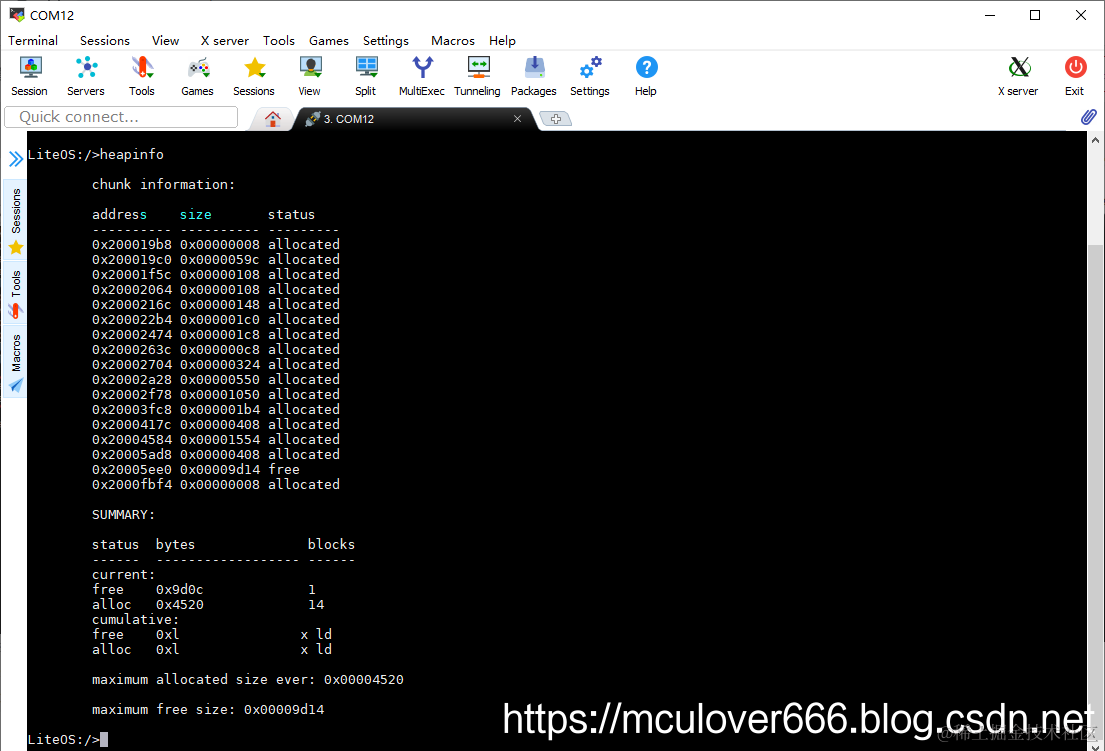Screen dimensions: 1105x751
Task: Close the COM12 tab
Action: tap(517, 118)
